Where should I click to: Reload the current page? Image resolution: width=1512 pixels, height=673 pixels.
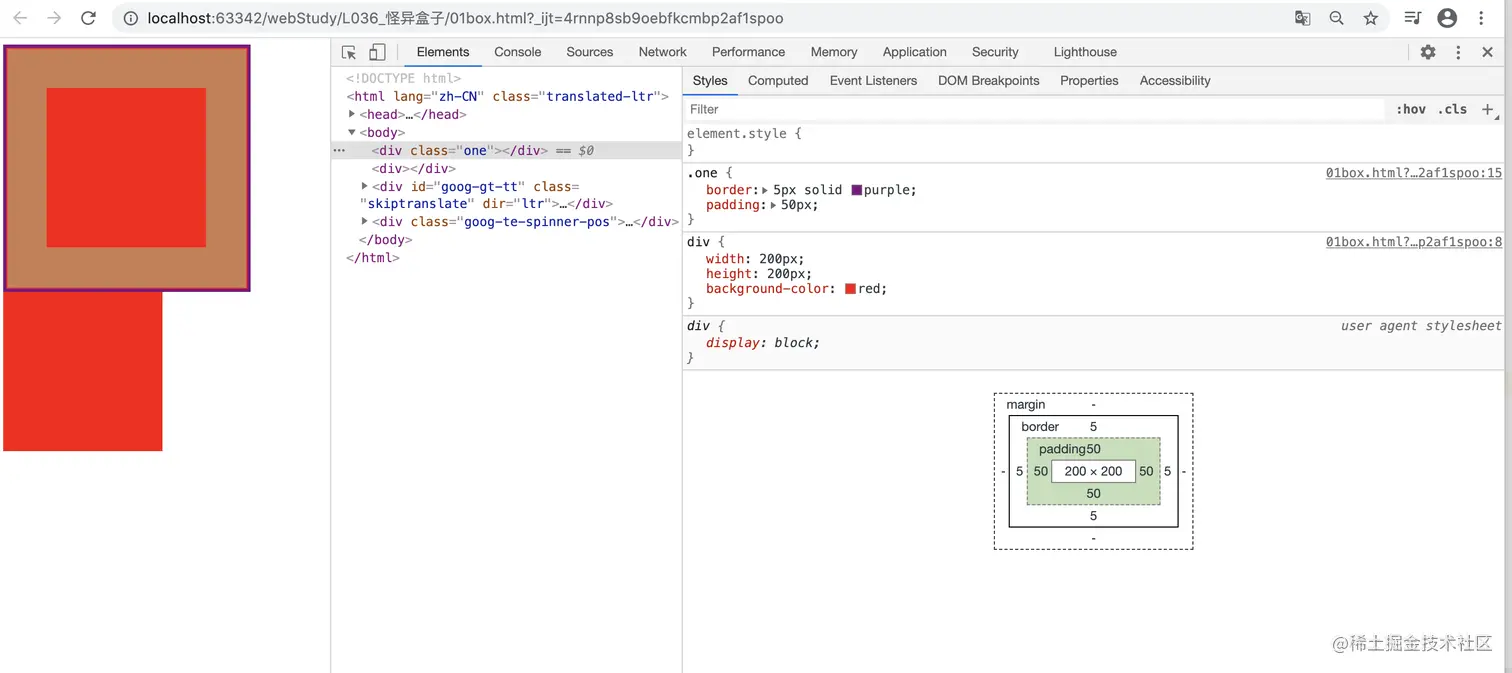88,18
